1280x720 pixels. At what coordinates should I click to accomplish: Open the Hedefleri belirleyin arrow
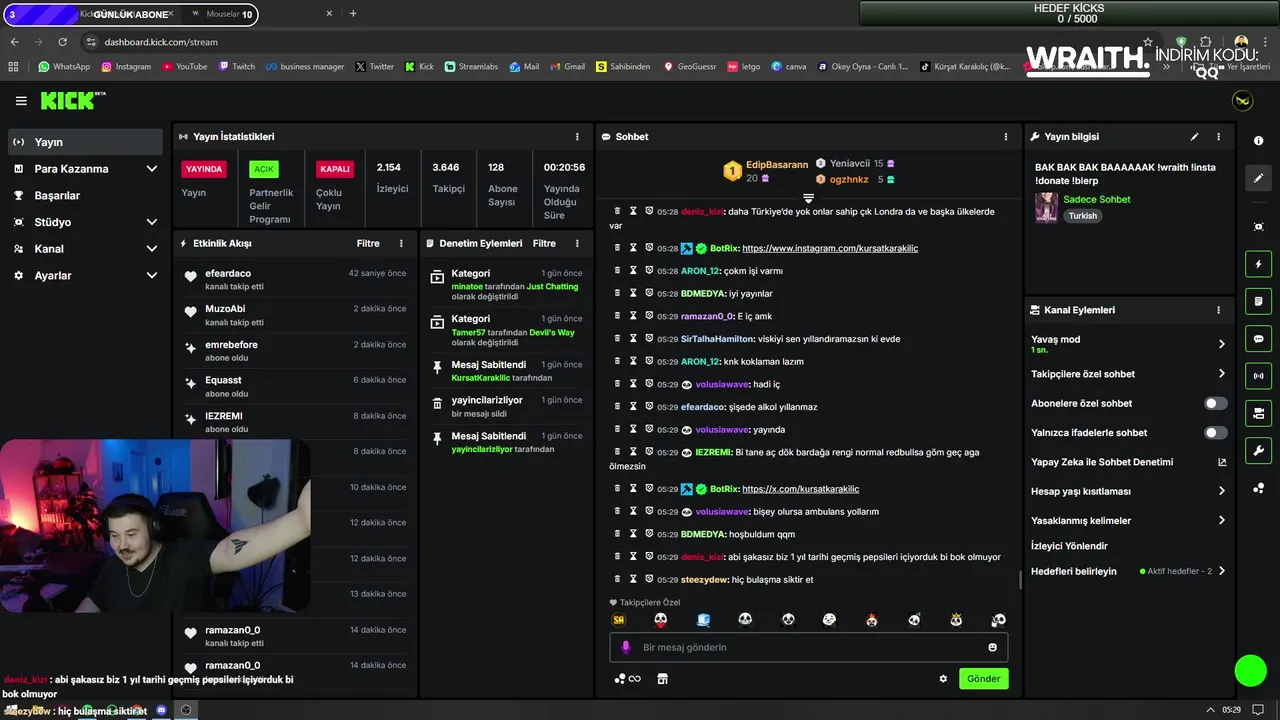1221,571
